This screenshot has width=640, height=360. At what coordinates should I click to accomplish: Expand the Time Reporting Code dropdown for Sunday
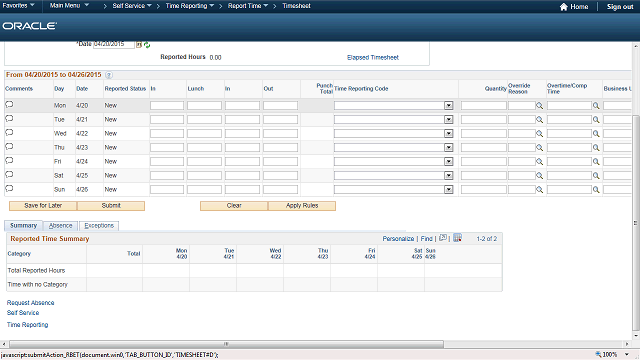(x=449, y=189)
